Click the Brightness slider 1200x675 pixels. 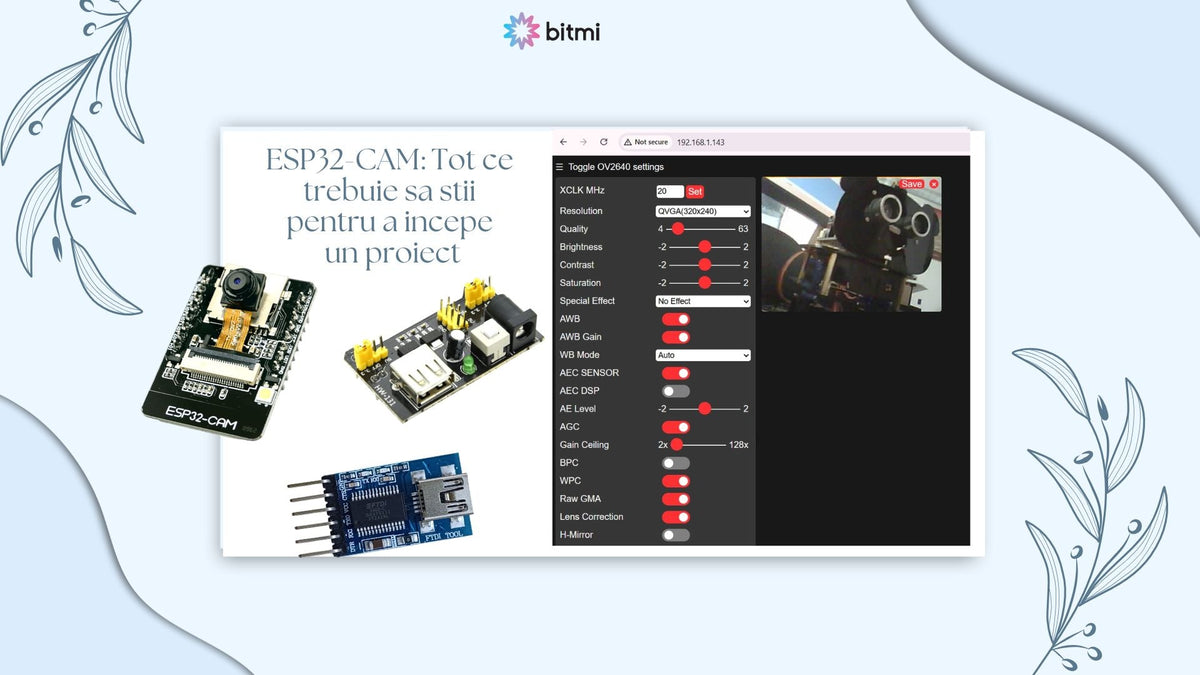pos(704,247)
